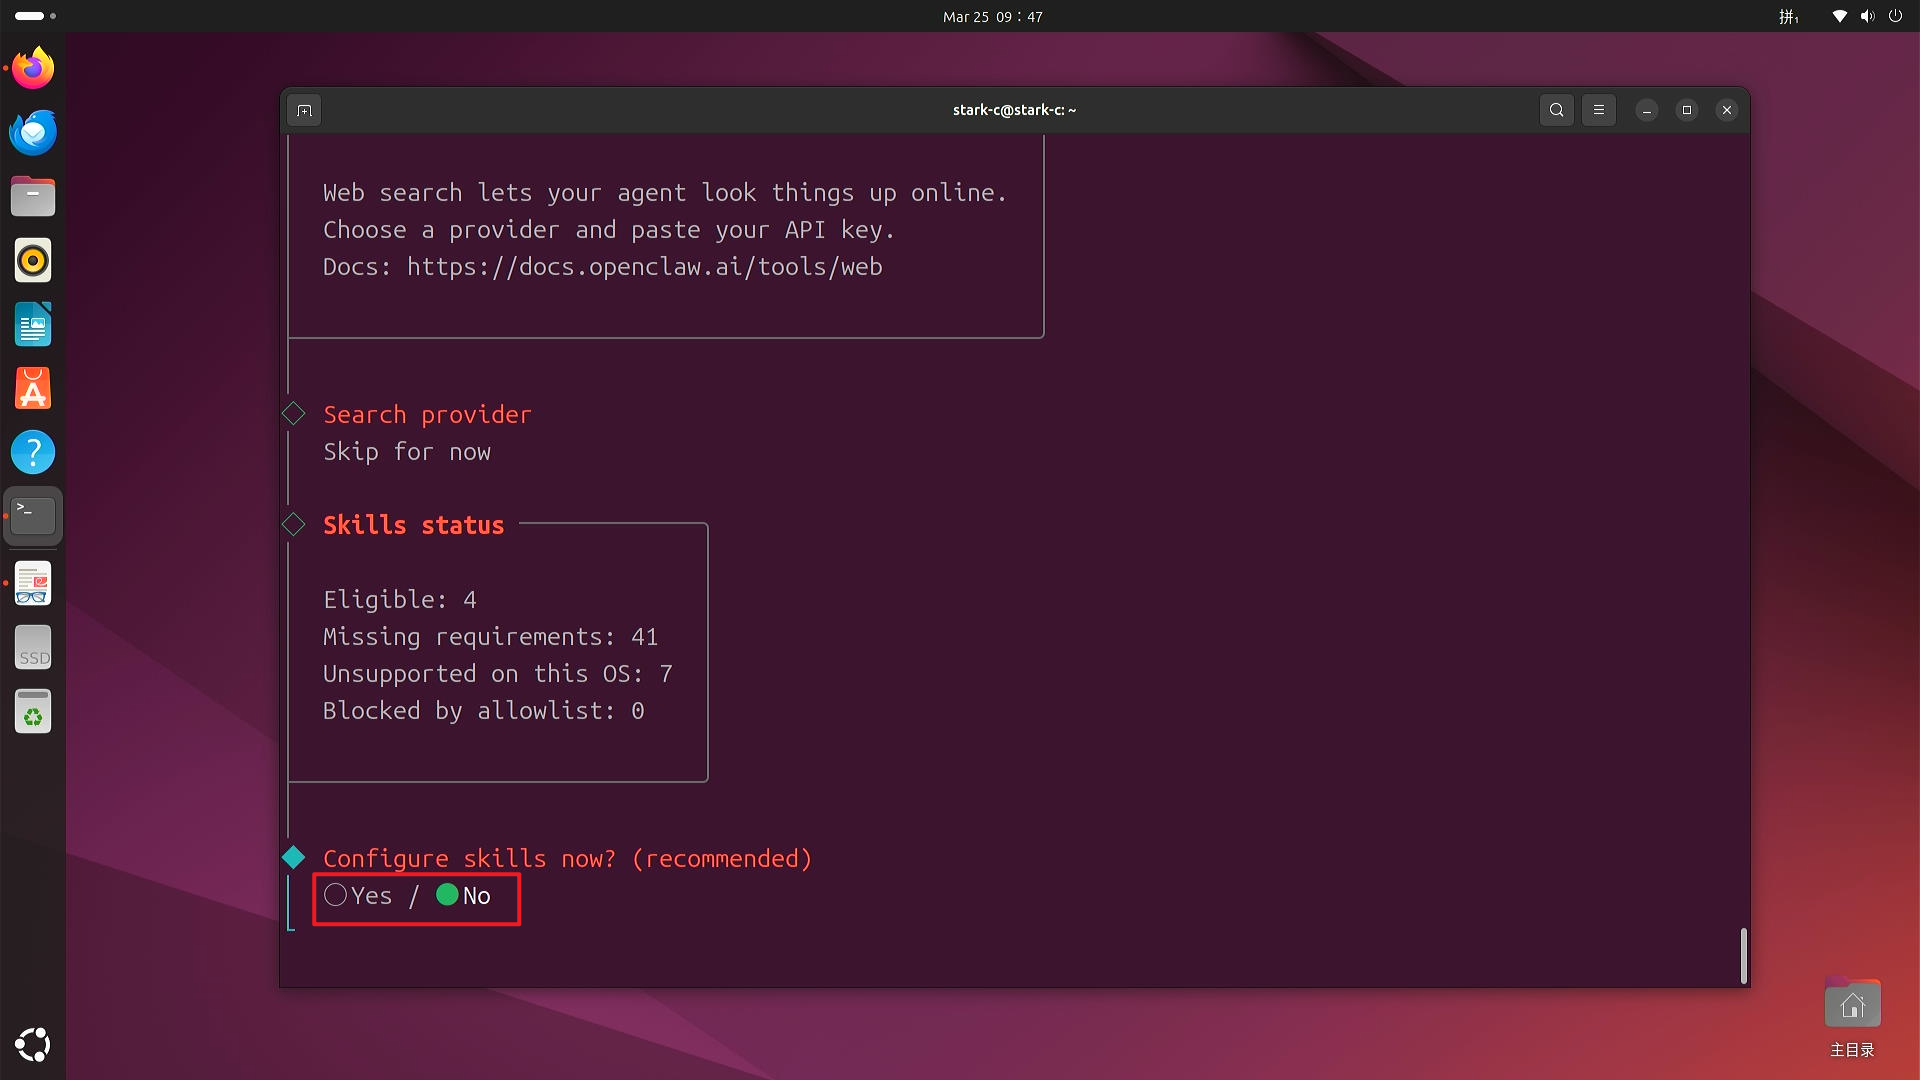Open the SSD drive in the dock

pyautogui.click(x=33, y=648)
